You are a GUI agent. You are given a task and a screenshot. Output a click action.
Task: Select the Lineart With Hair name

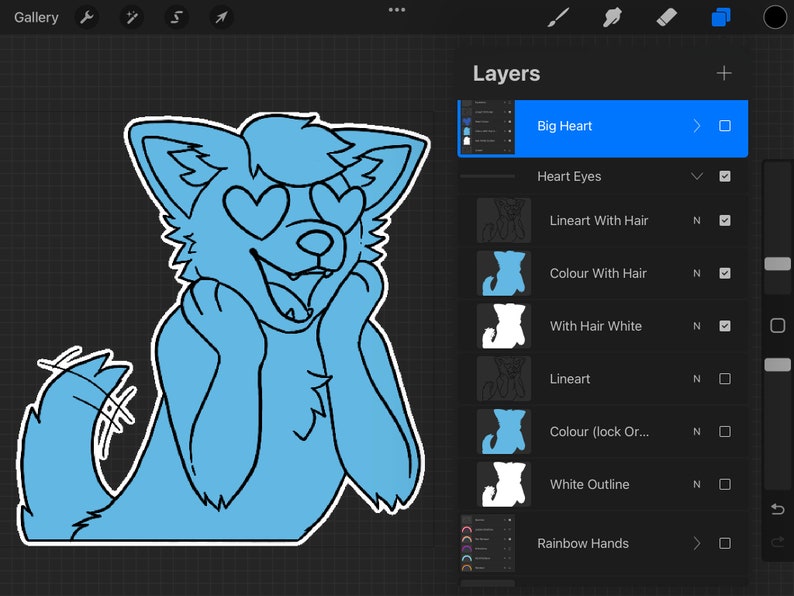point(599,220)
